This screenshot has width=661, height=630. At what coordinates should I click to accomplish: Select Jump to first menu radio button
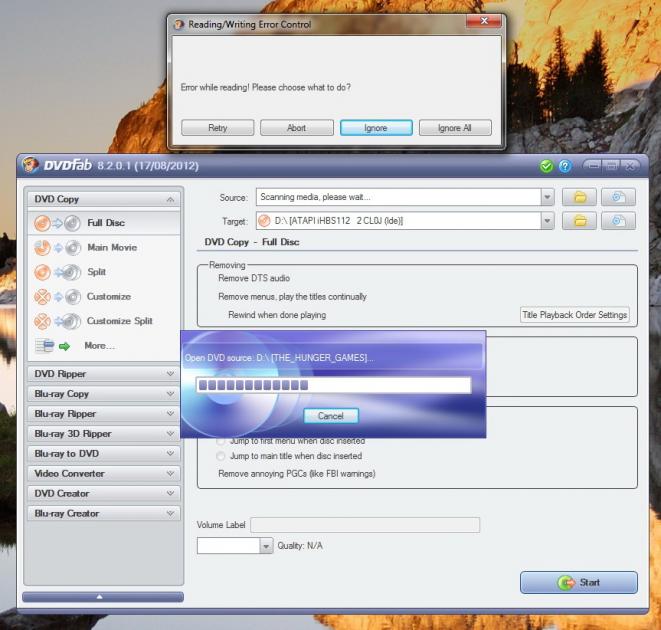(x=220, y=441)
